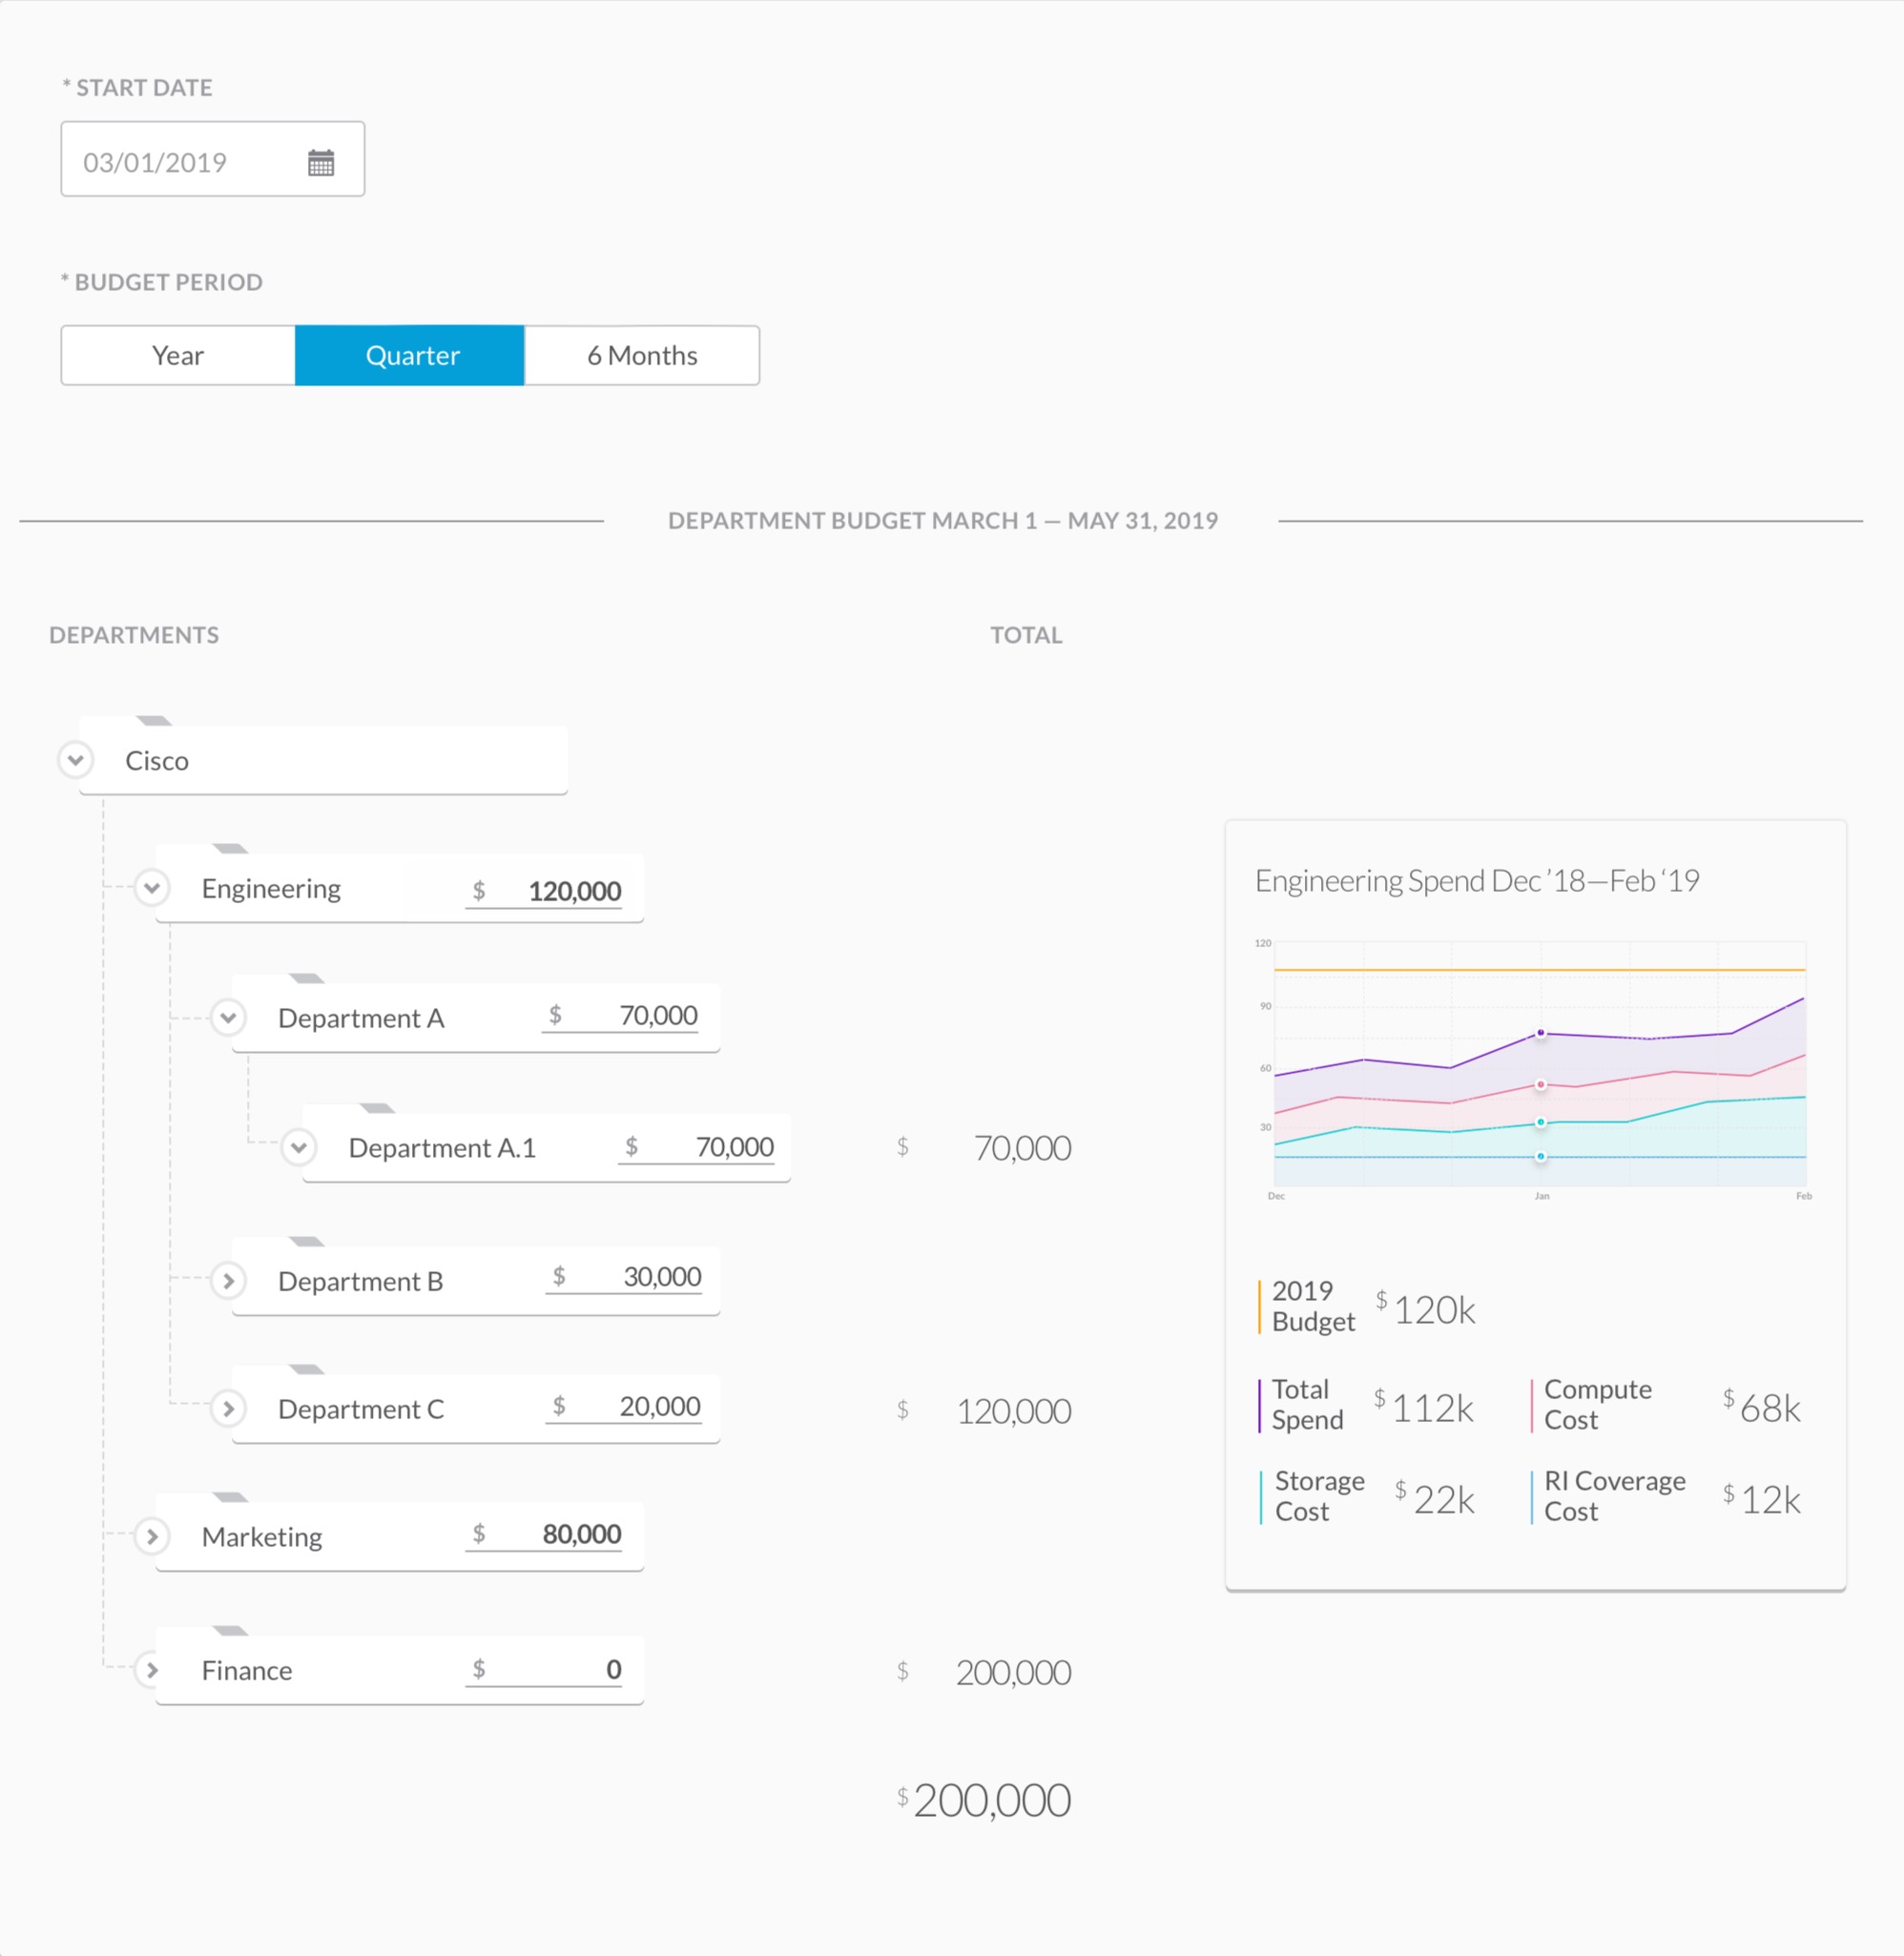Edit the Marketing 80,000 budget amount
Image resolution: width=1904 pixels, height=1956 pixels.
580,1535
